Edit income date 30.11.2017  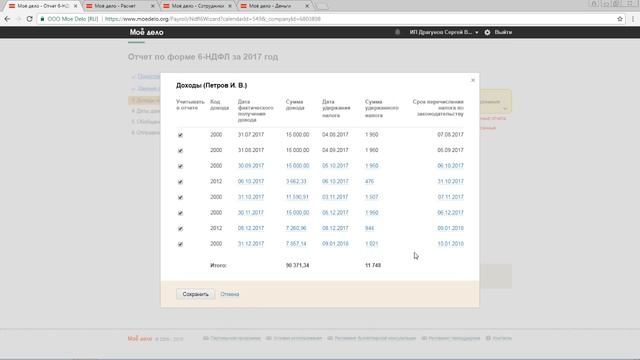(251, 212)
